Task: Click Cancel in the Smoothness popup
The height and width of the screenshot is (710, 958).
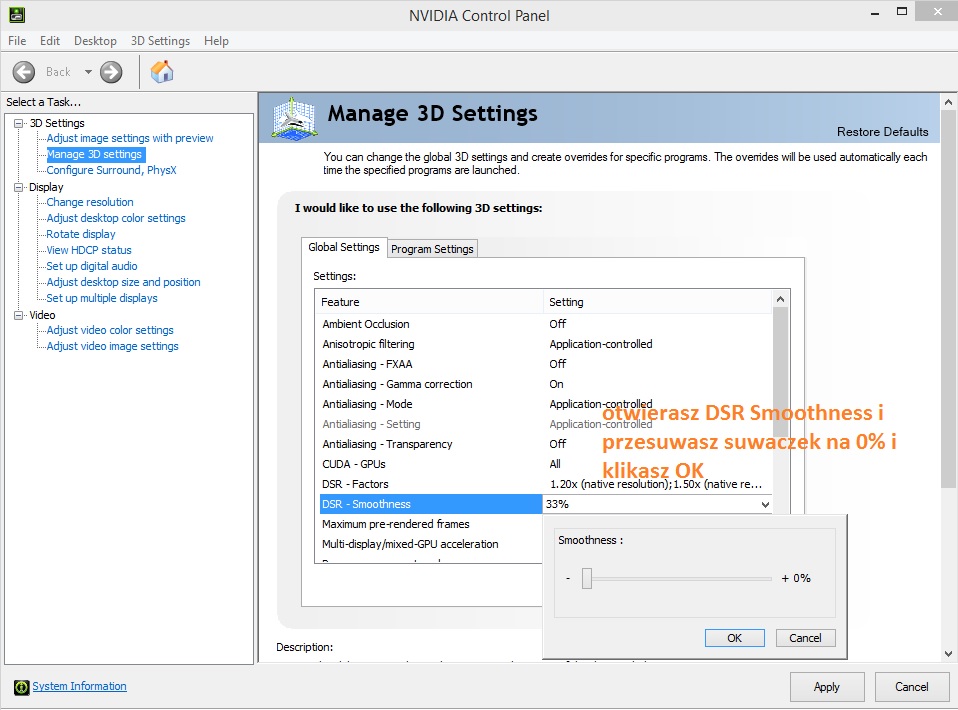Action: click(805, 638)
